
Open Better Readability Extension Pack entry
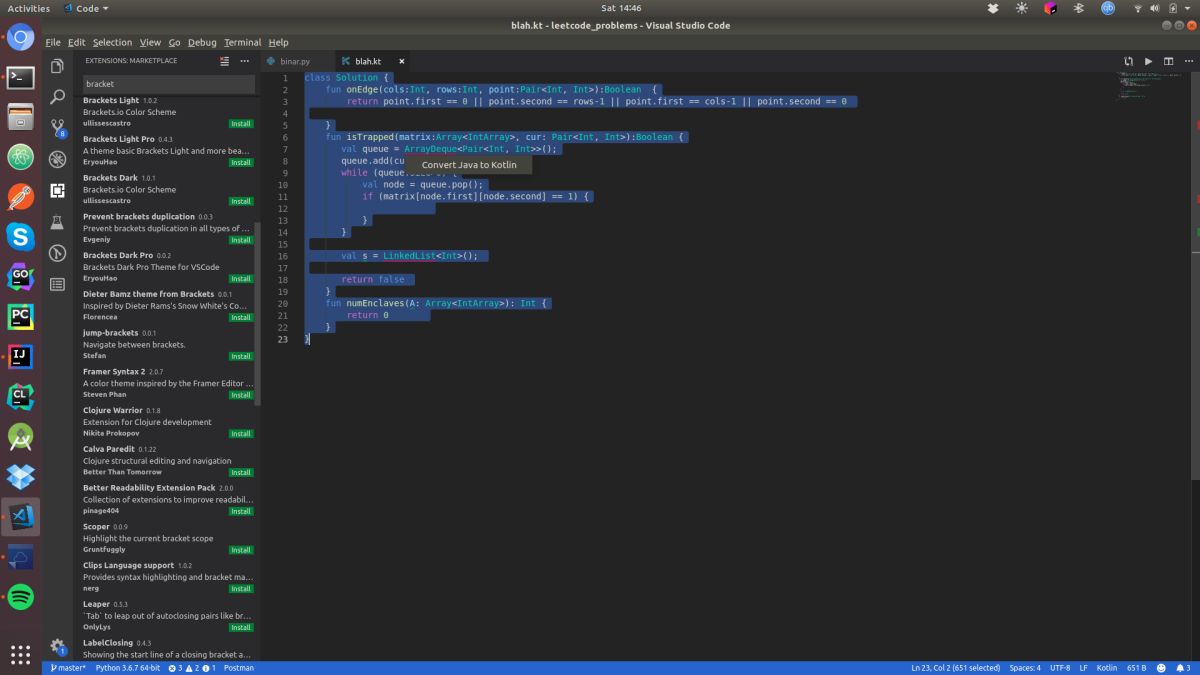click(x=168, y=499)
